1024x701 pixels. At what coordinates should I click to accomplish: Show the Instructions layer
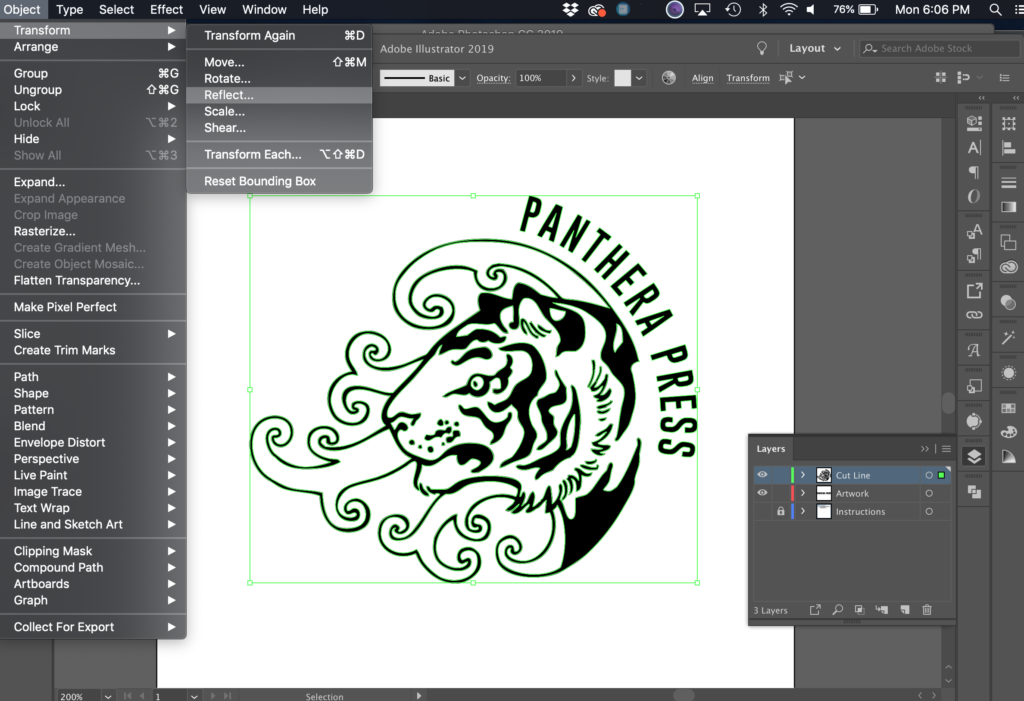(762, 512)
